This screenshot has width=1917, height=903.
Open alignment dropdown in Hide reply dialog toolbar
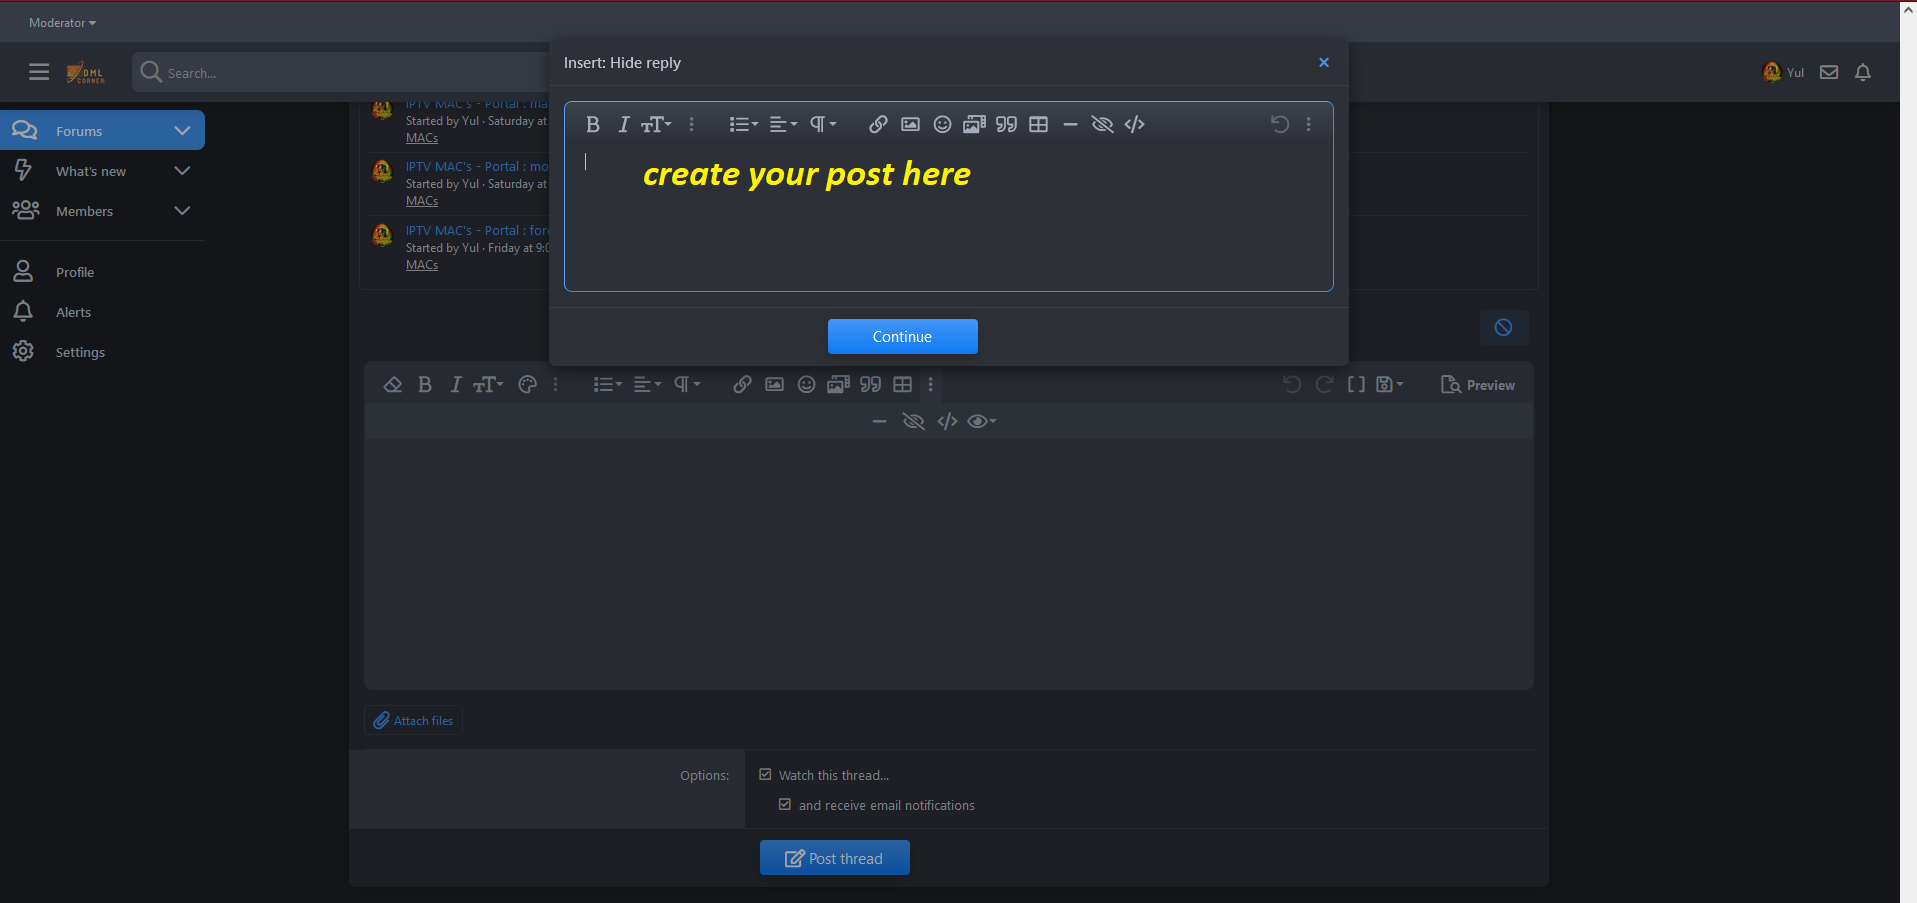coord(783,124)
